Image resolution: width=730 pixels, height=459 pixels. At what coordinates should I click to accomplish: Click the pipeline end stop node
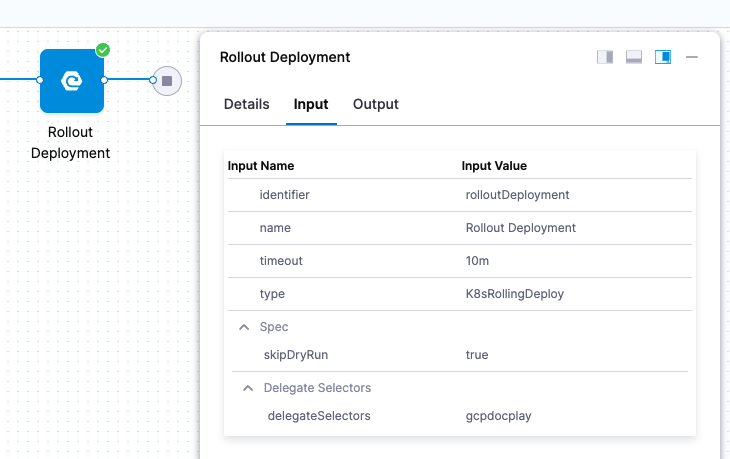(x=167, y=80)
